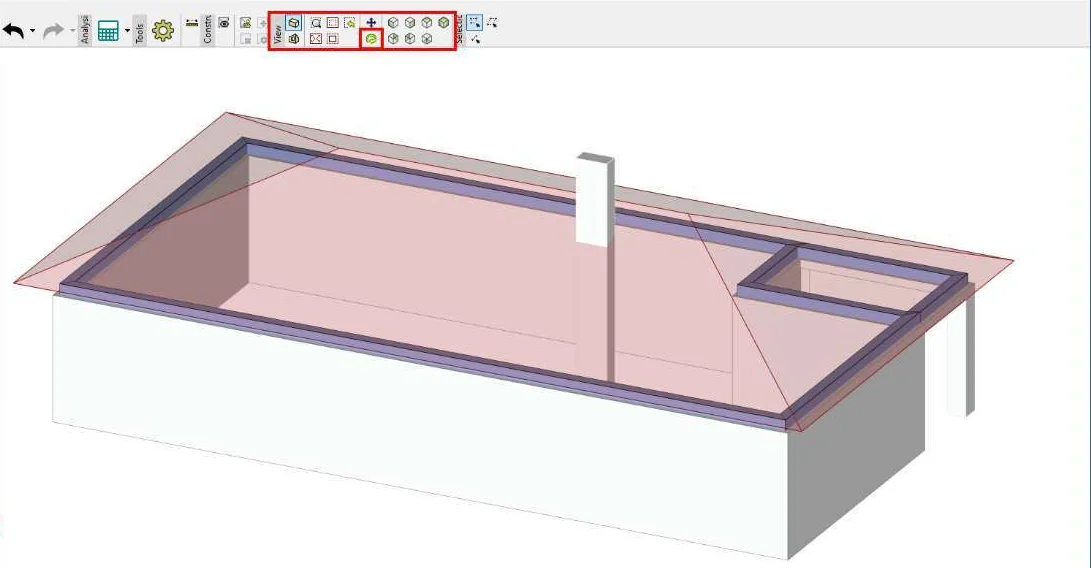The image size is (1091, 568).
Task: Select the green shaded cube view
Action: 444,23
